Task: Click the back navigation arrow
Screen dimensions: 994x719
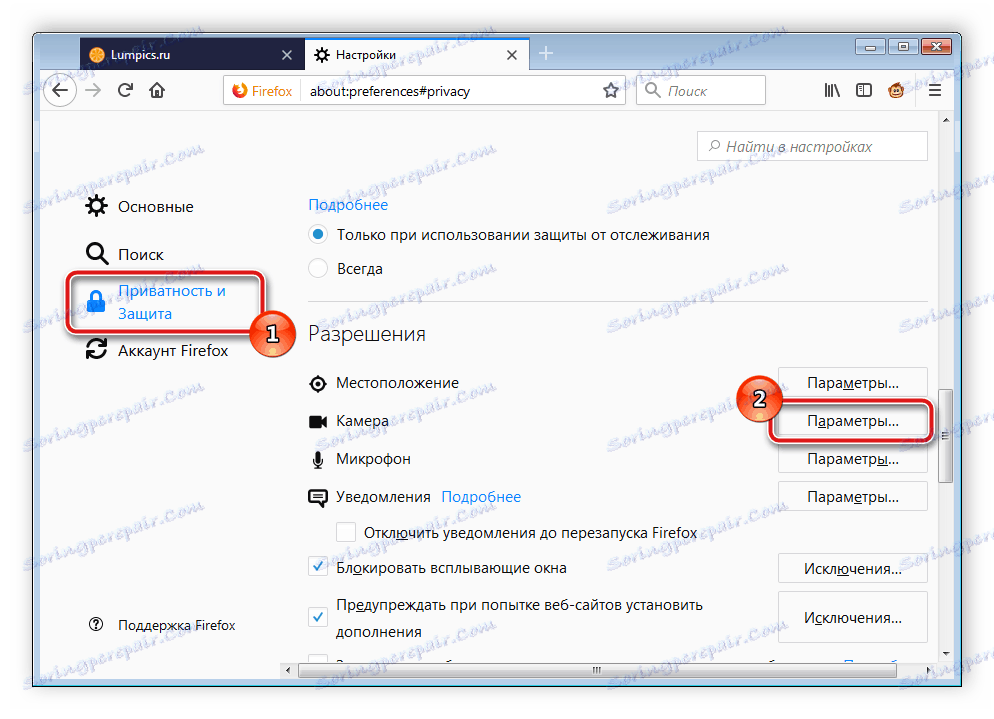Action: tap(60, 90)
